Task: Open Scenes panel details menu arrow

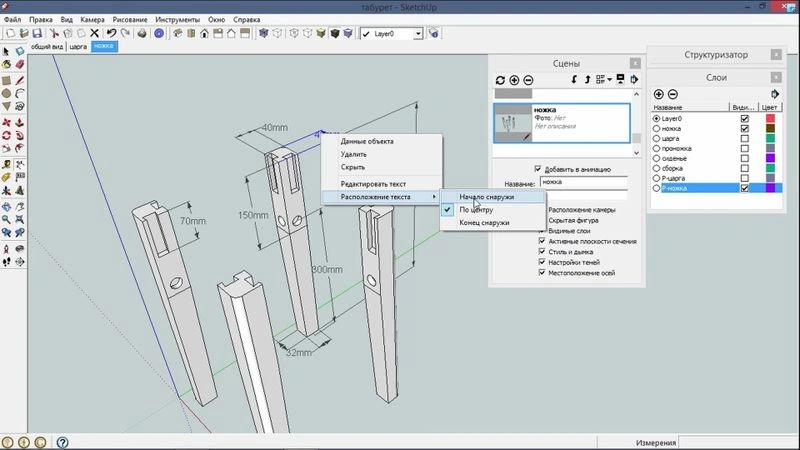Action: [634, 80]
